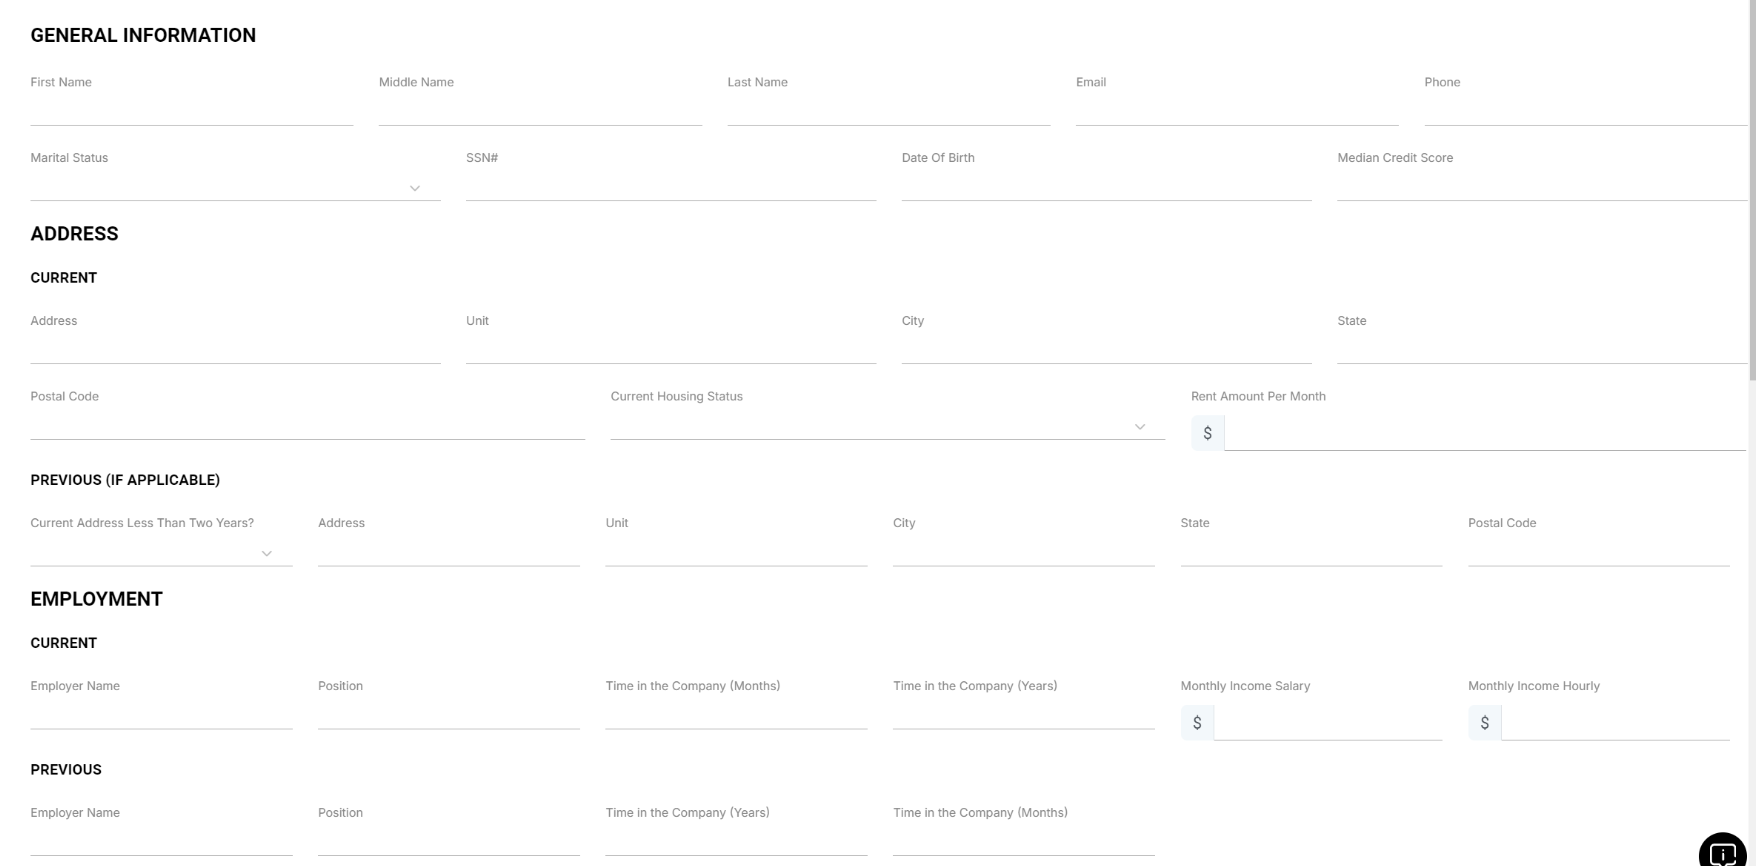1756x866 pixels.
Task: Click the Date Of Birth field
Action: (1106, 187)
